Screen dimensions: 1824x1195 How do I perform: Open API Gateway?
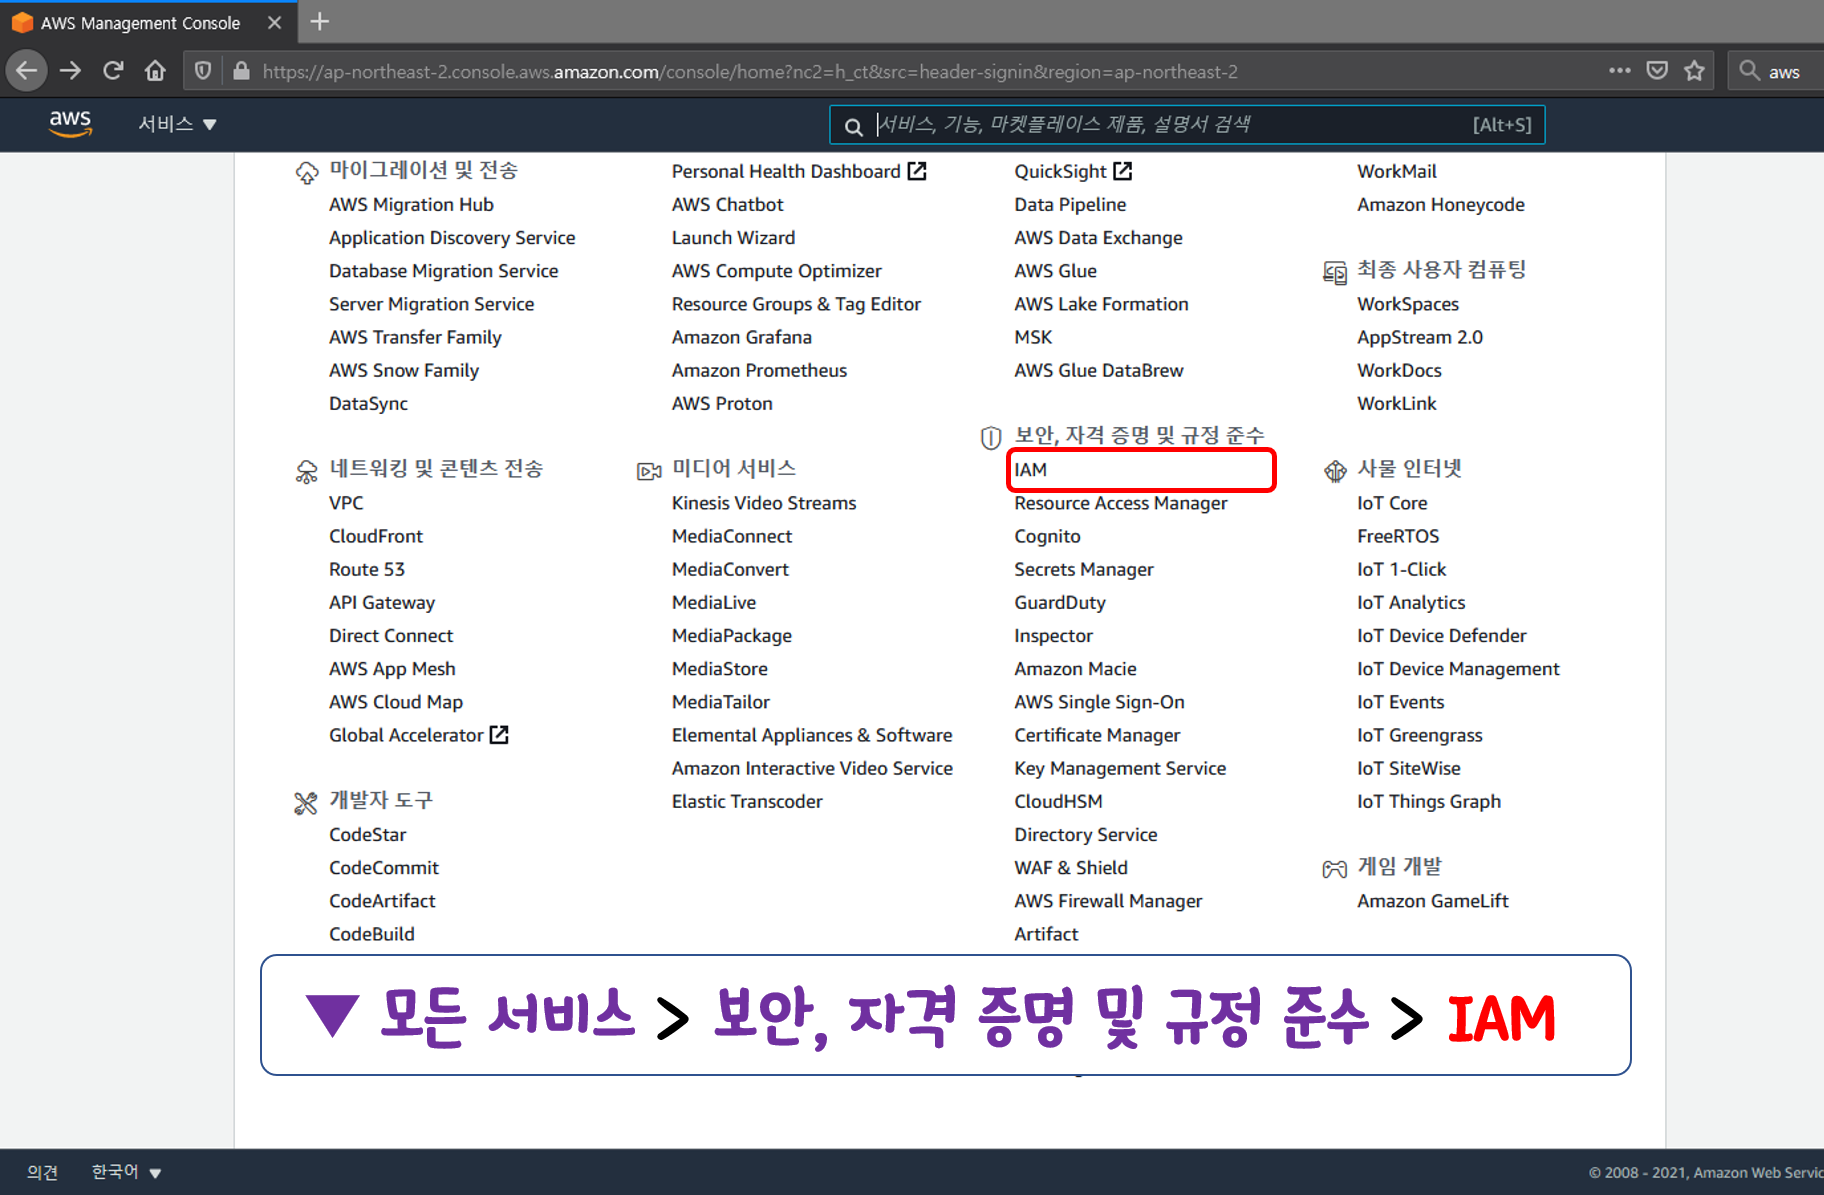pyautogui.click(x=382, y=602)
